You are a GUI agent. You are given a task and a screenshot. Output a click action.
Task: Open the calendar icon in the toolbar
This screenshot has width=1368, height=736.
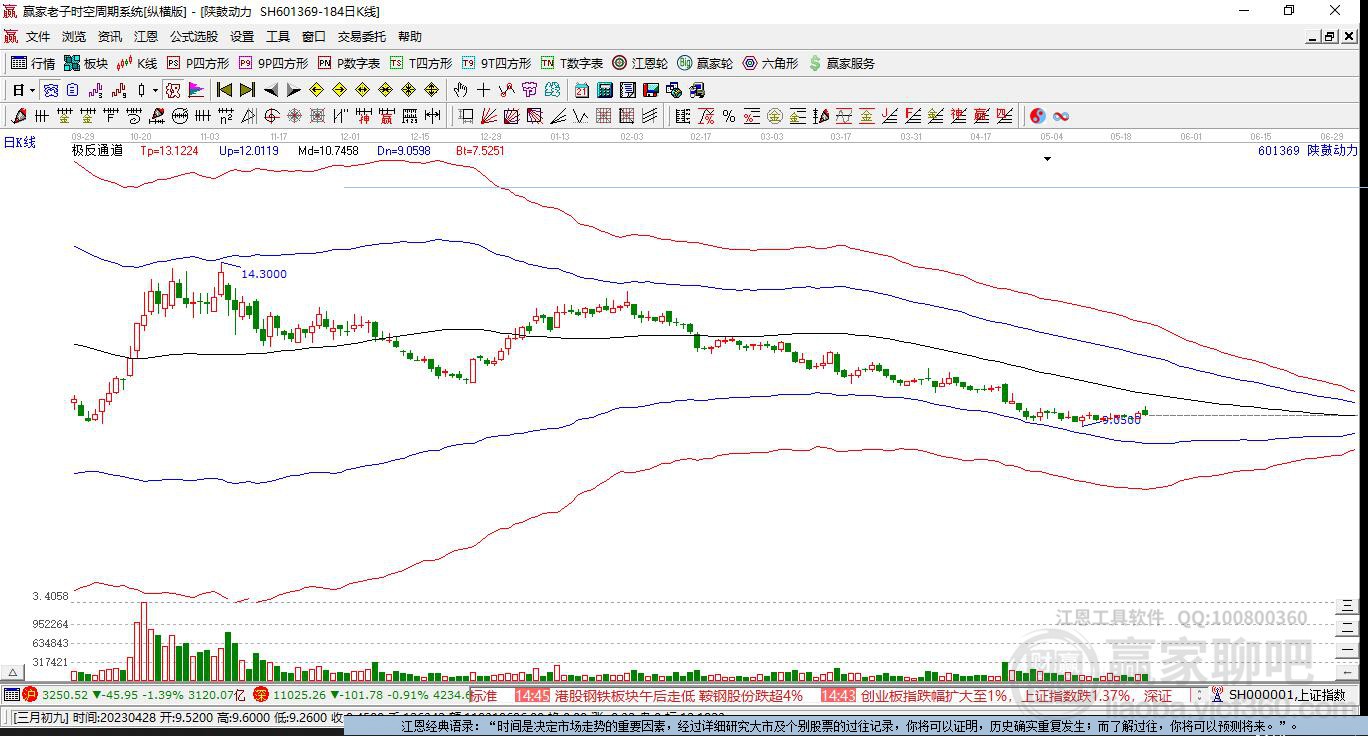point(581,90)
